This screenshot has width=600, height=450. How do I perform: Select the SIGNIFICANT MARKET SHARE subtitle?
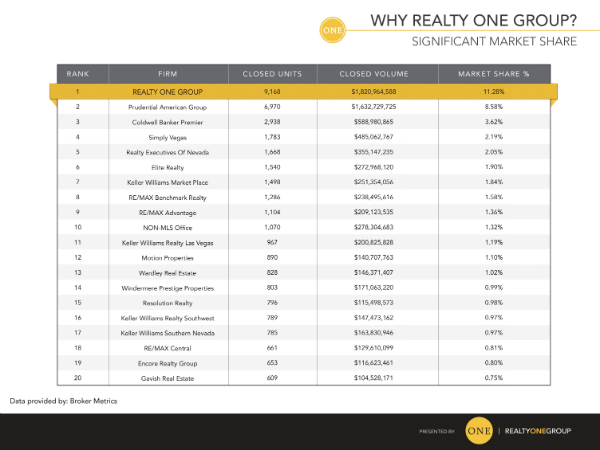[494, 41]
